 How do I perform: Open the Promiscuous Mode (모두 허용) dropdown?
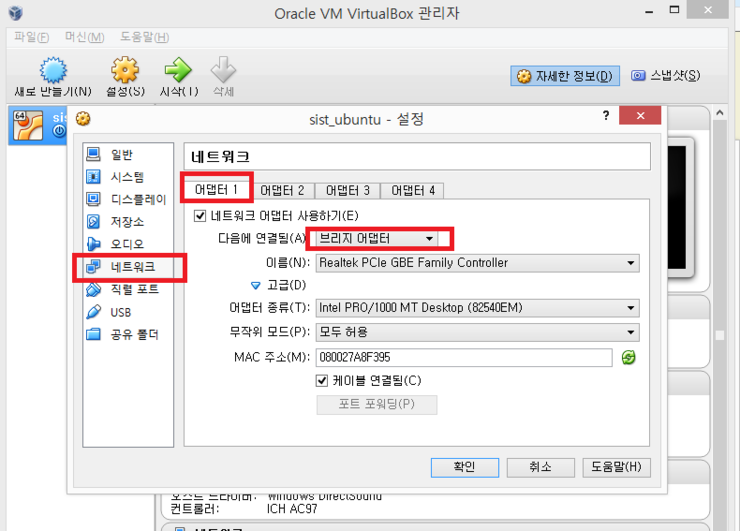click(x=477, y=332)
